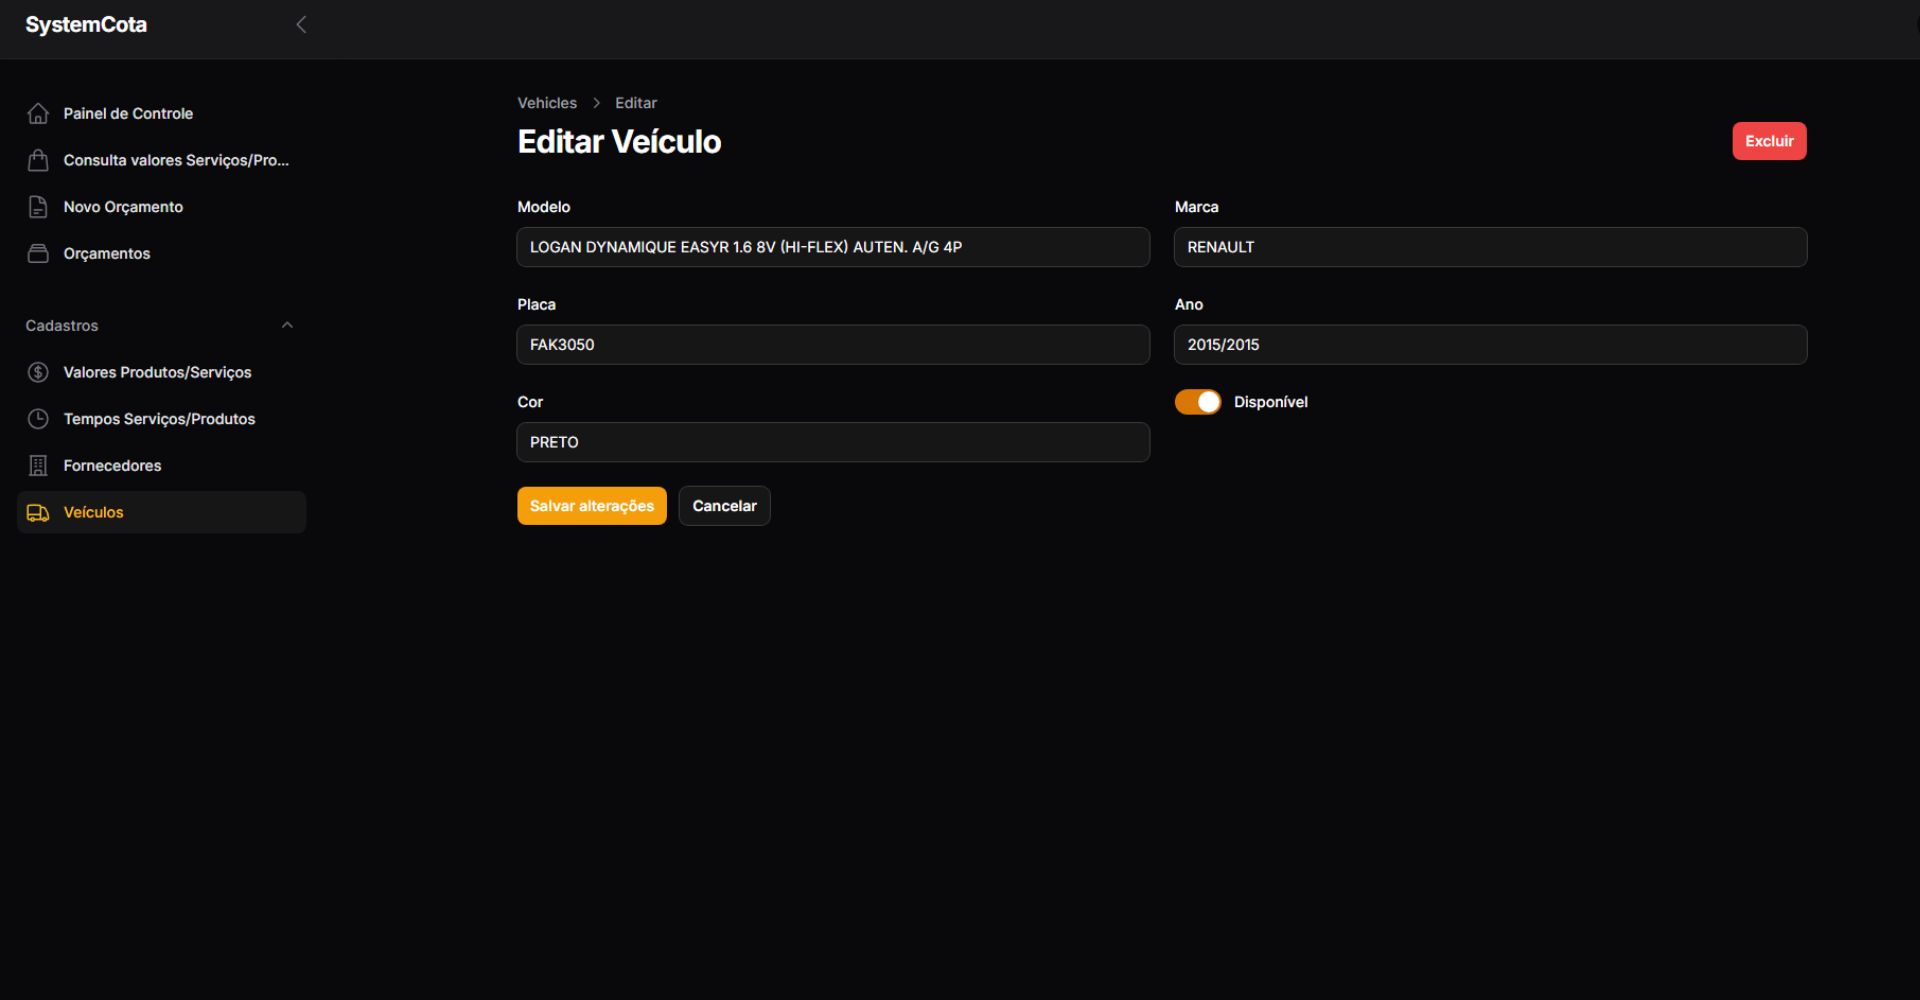The height and width of the screenshot is (1000, 1920).
Task: Collapse the Cadastros section chevron
Action: coord(287,325)
